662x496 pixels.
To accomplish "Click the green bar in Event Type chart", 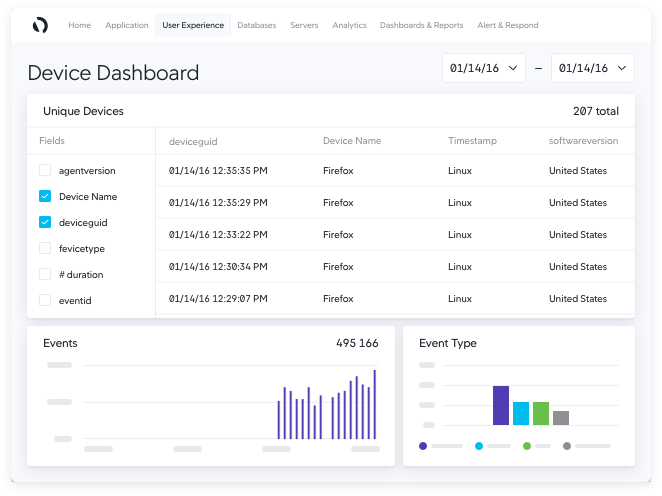I will 541,413.
